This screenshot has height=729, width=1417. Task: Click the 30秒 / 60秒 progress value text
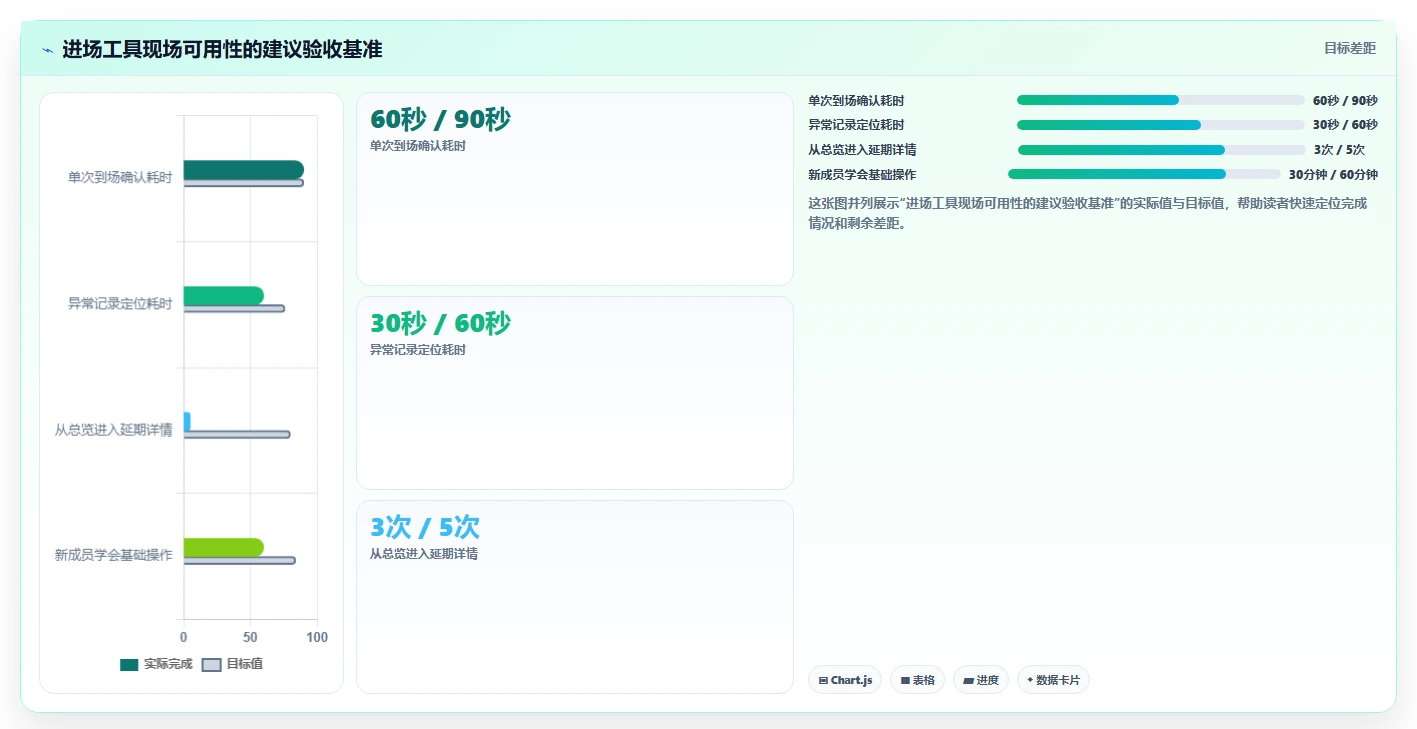(1345, 125)
